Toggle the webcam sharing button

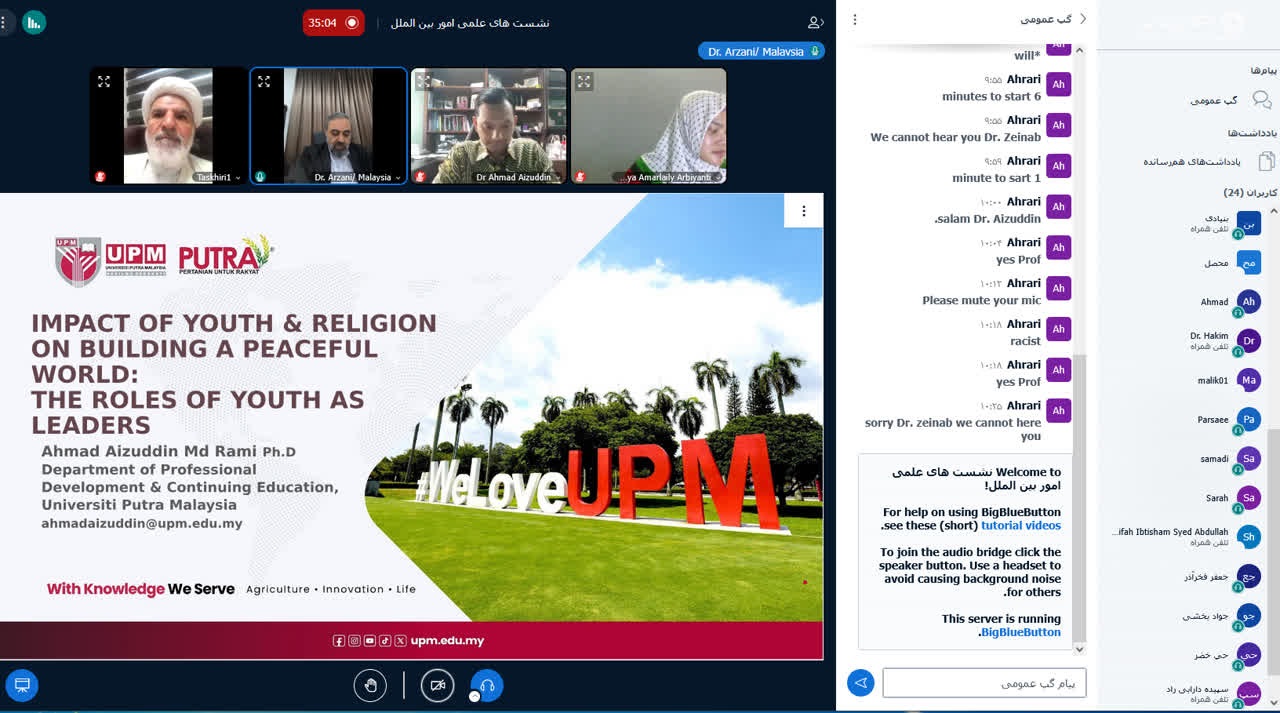(437, 685)
